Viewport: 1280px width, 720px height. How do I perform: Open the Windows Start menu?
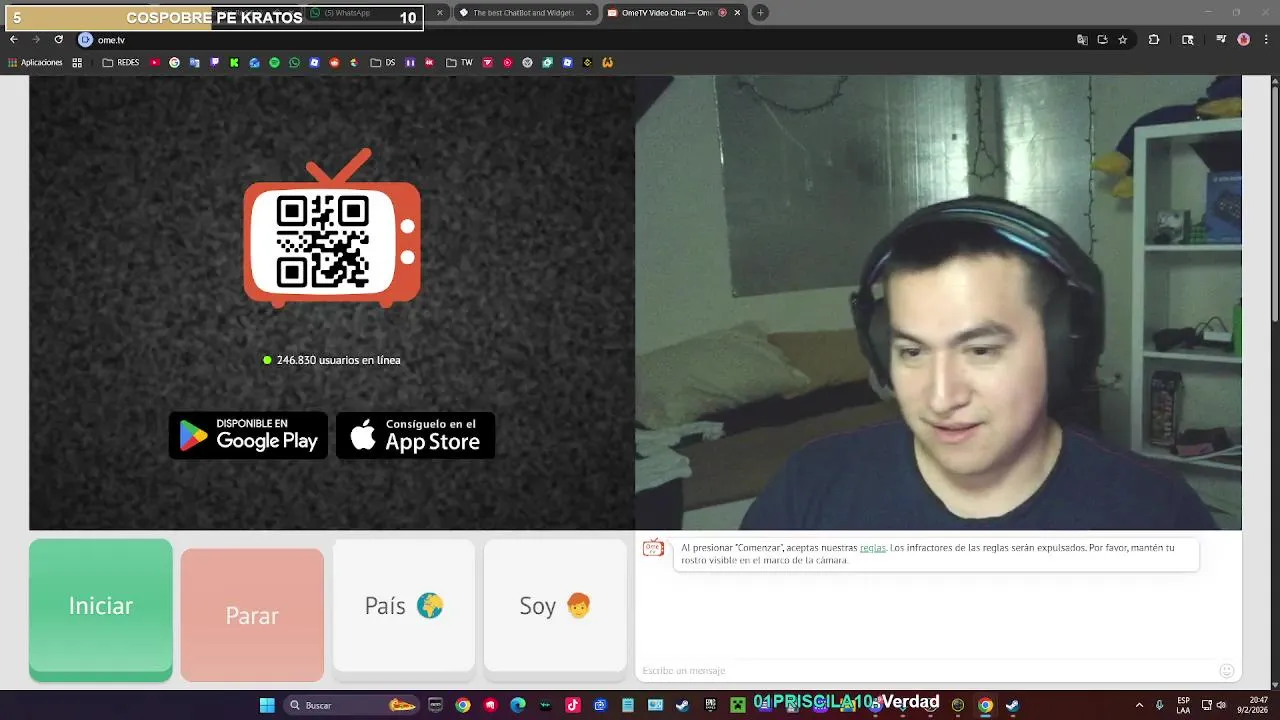[x=267, y=705]
